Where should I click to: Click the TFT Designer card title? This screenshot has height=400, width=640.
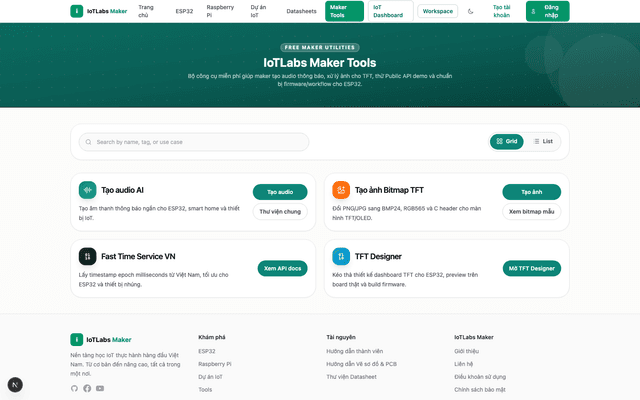pos(378,256)
